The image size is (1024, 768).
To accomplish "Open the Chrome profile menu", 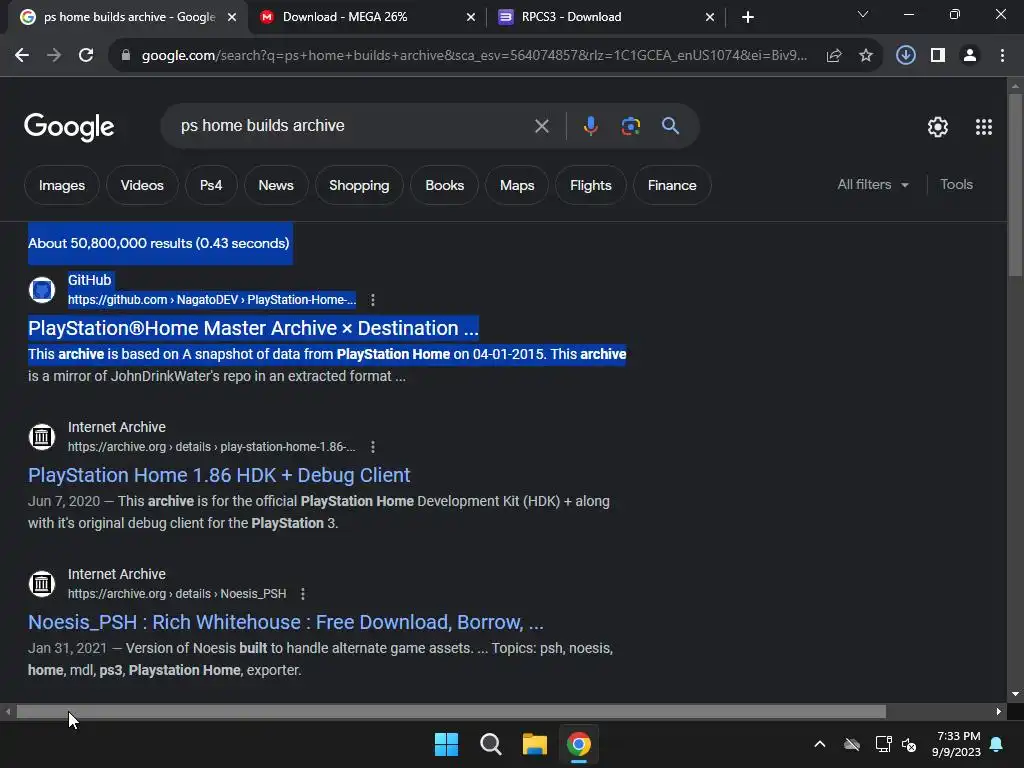I will 970,56.
